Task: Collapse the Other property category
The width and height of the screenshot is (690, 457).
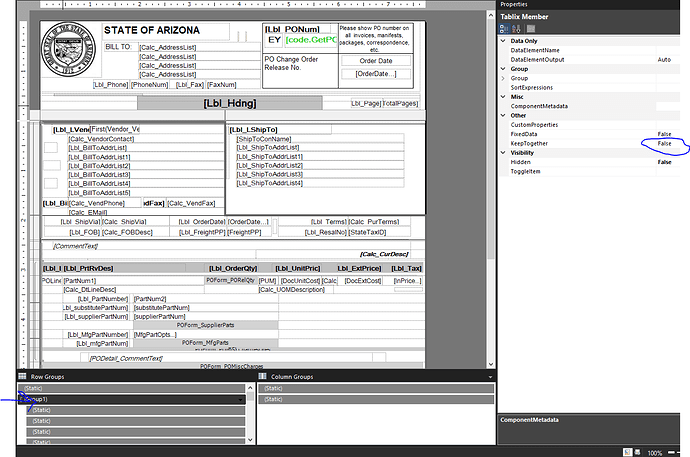Action: click(x=504, y=115)
